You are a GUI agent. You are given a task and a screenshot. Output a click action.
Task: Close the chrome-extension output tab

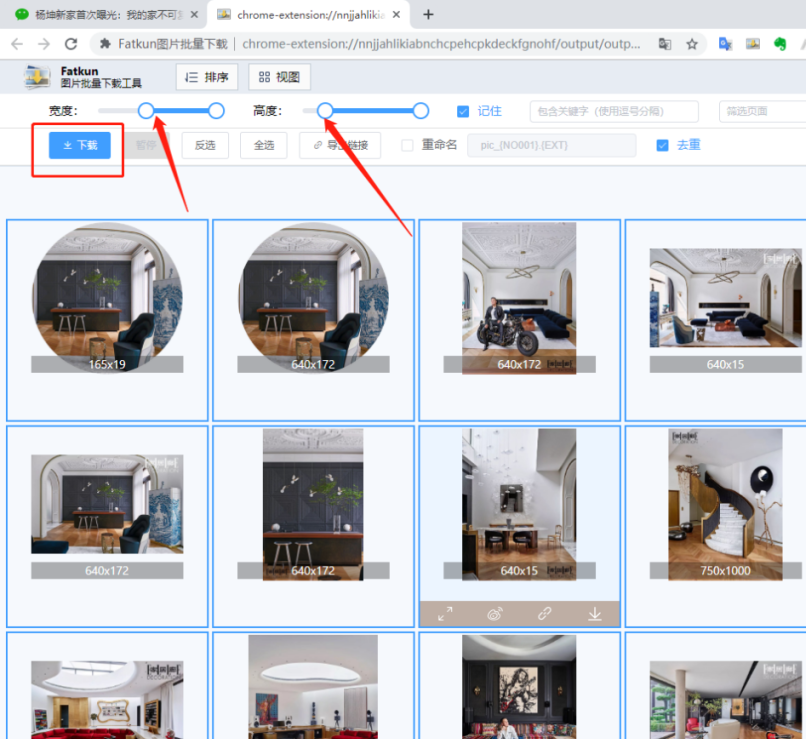coord(396,15)
